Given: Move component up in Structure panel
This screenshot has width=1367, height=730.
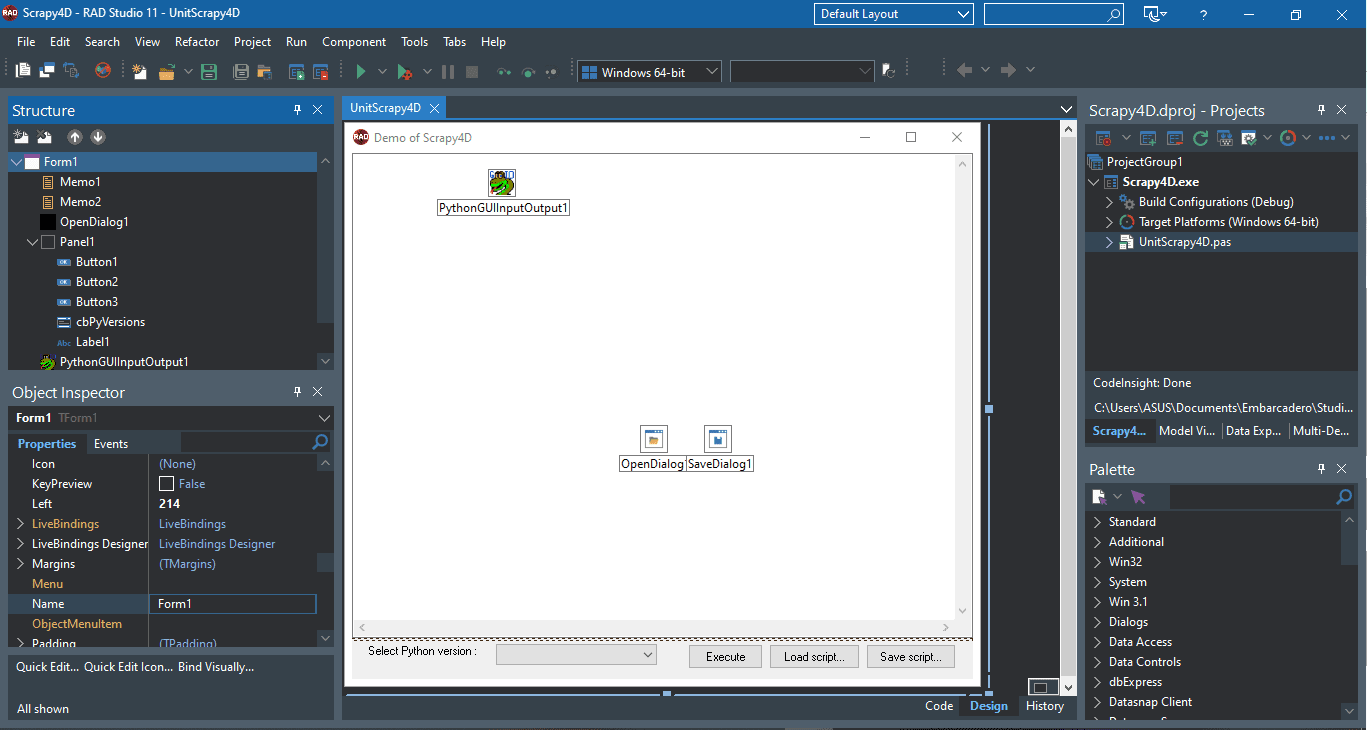Looking at the screenshot, I should (x=75, y=137).
